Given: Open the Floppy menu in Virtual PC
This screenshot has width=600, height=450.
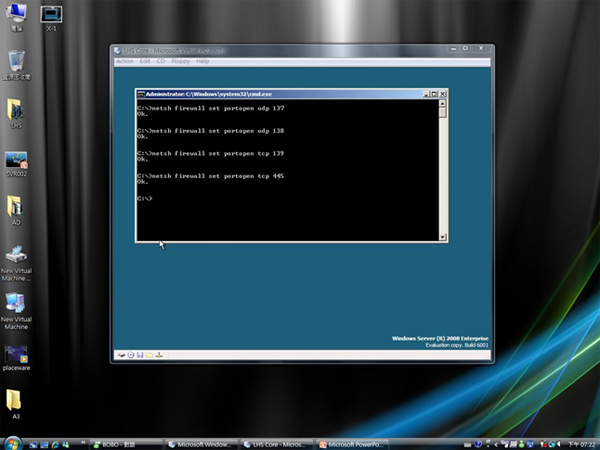Looking at the screenshot, I should 180,61.
